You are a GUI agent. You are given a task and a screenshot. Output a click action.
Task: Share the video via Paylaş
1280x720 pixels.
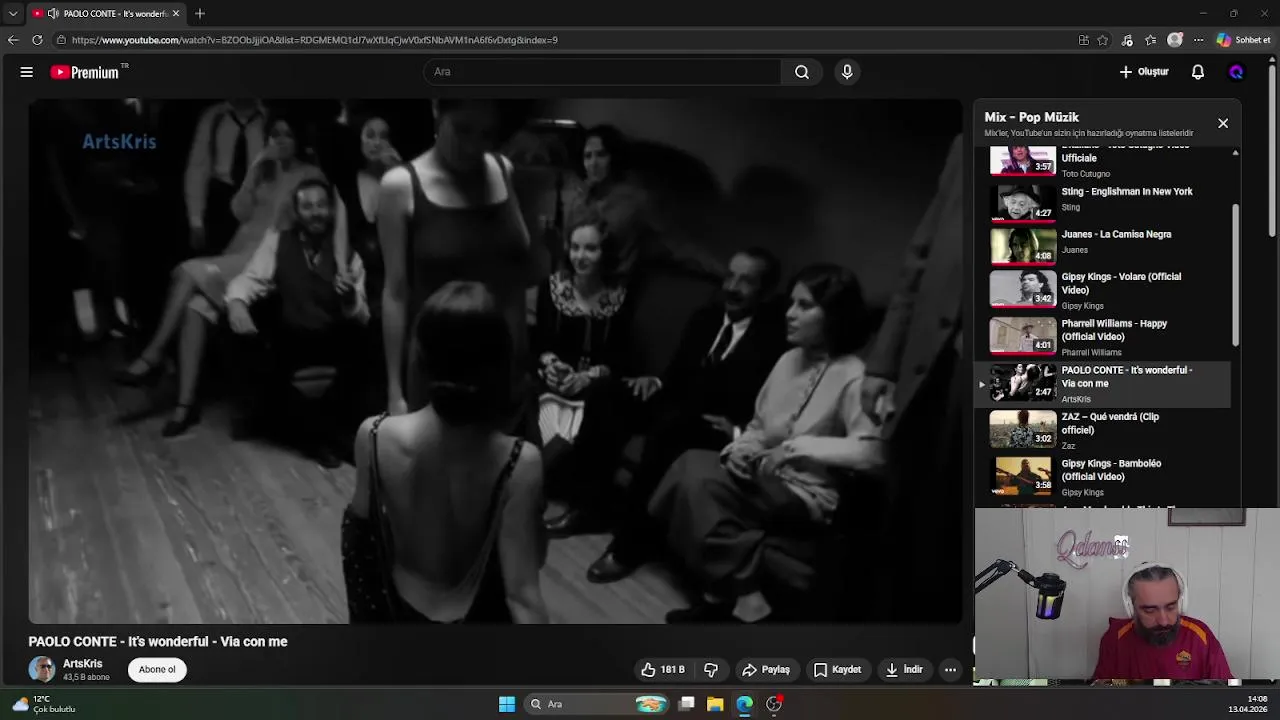click(766, 670)
